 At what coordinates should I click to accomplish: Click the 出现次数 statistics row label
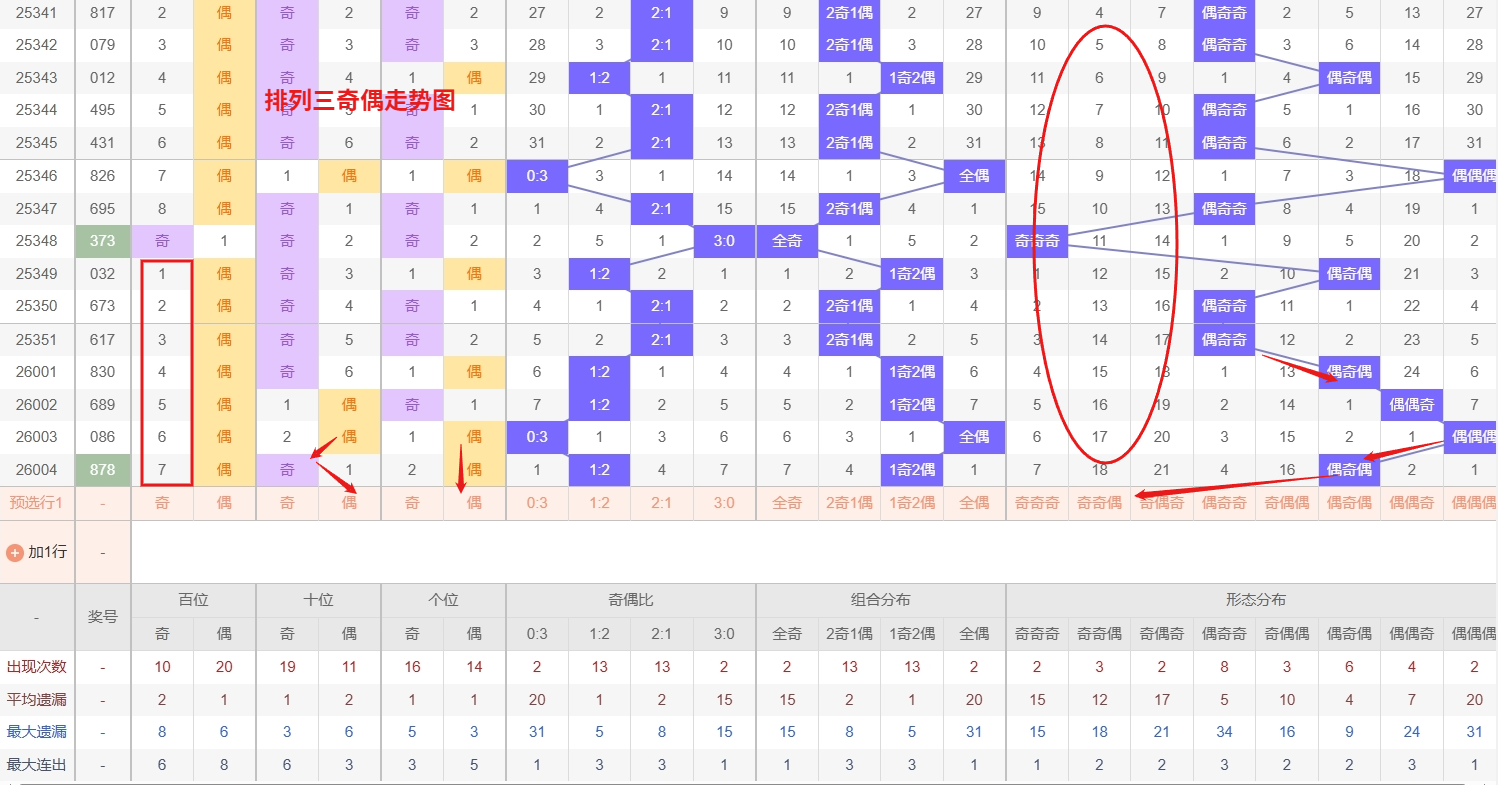[x=37, y=667]
